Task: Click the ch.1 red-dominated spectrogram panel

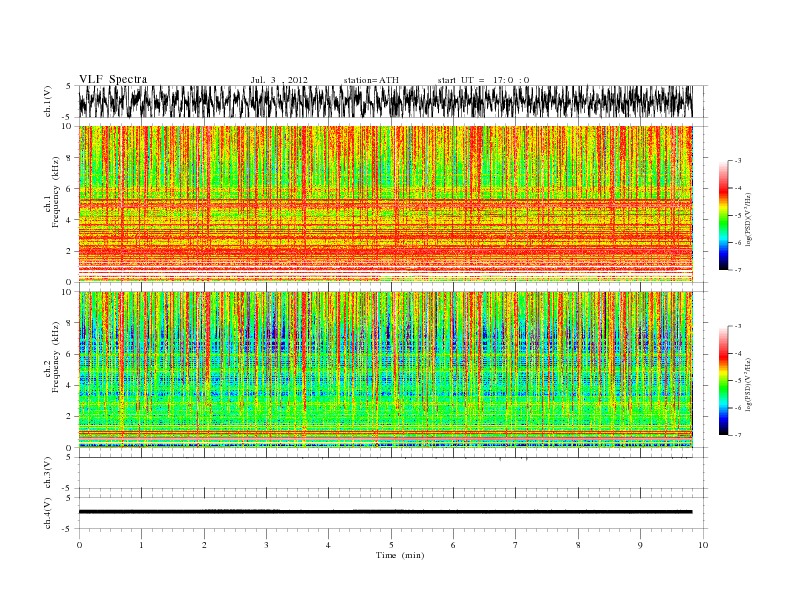Action: (x=386, y=204)
